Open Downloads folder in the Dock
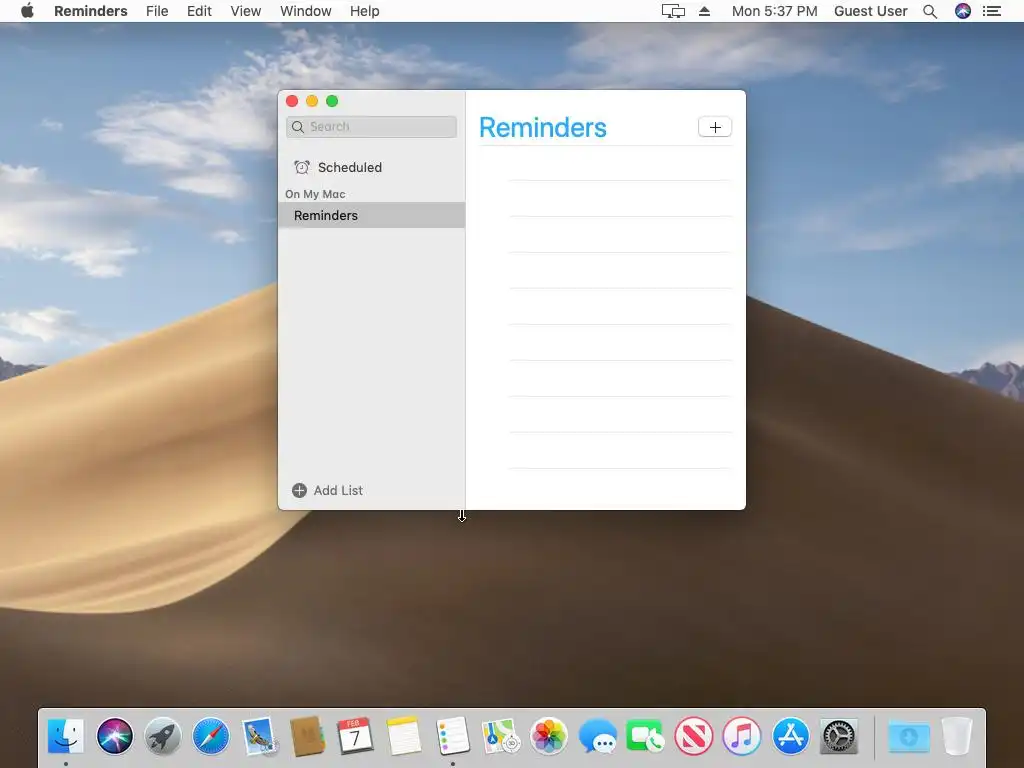The height and width of the screenshot is (768, 1024). (908, 736)
